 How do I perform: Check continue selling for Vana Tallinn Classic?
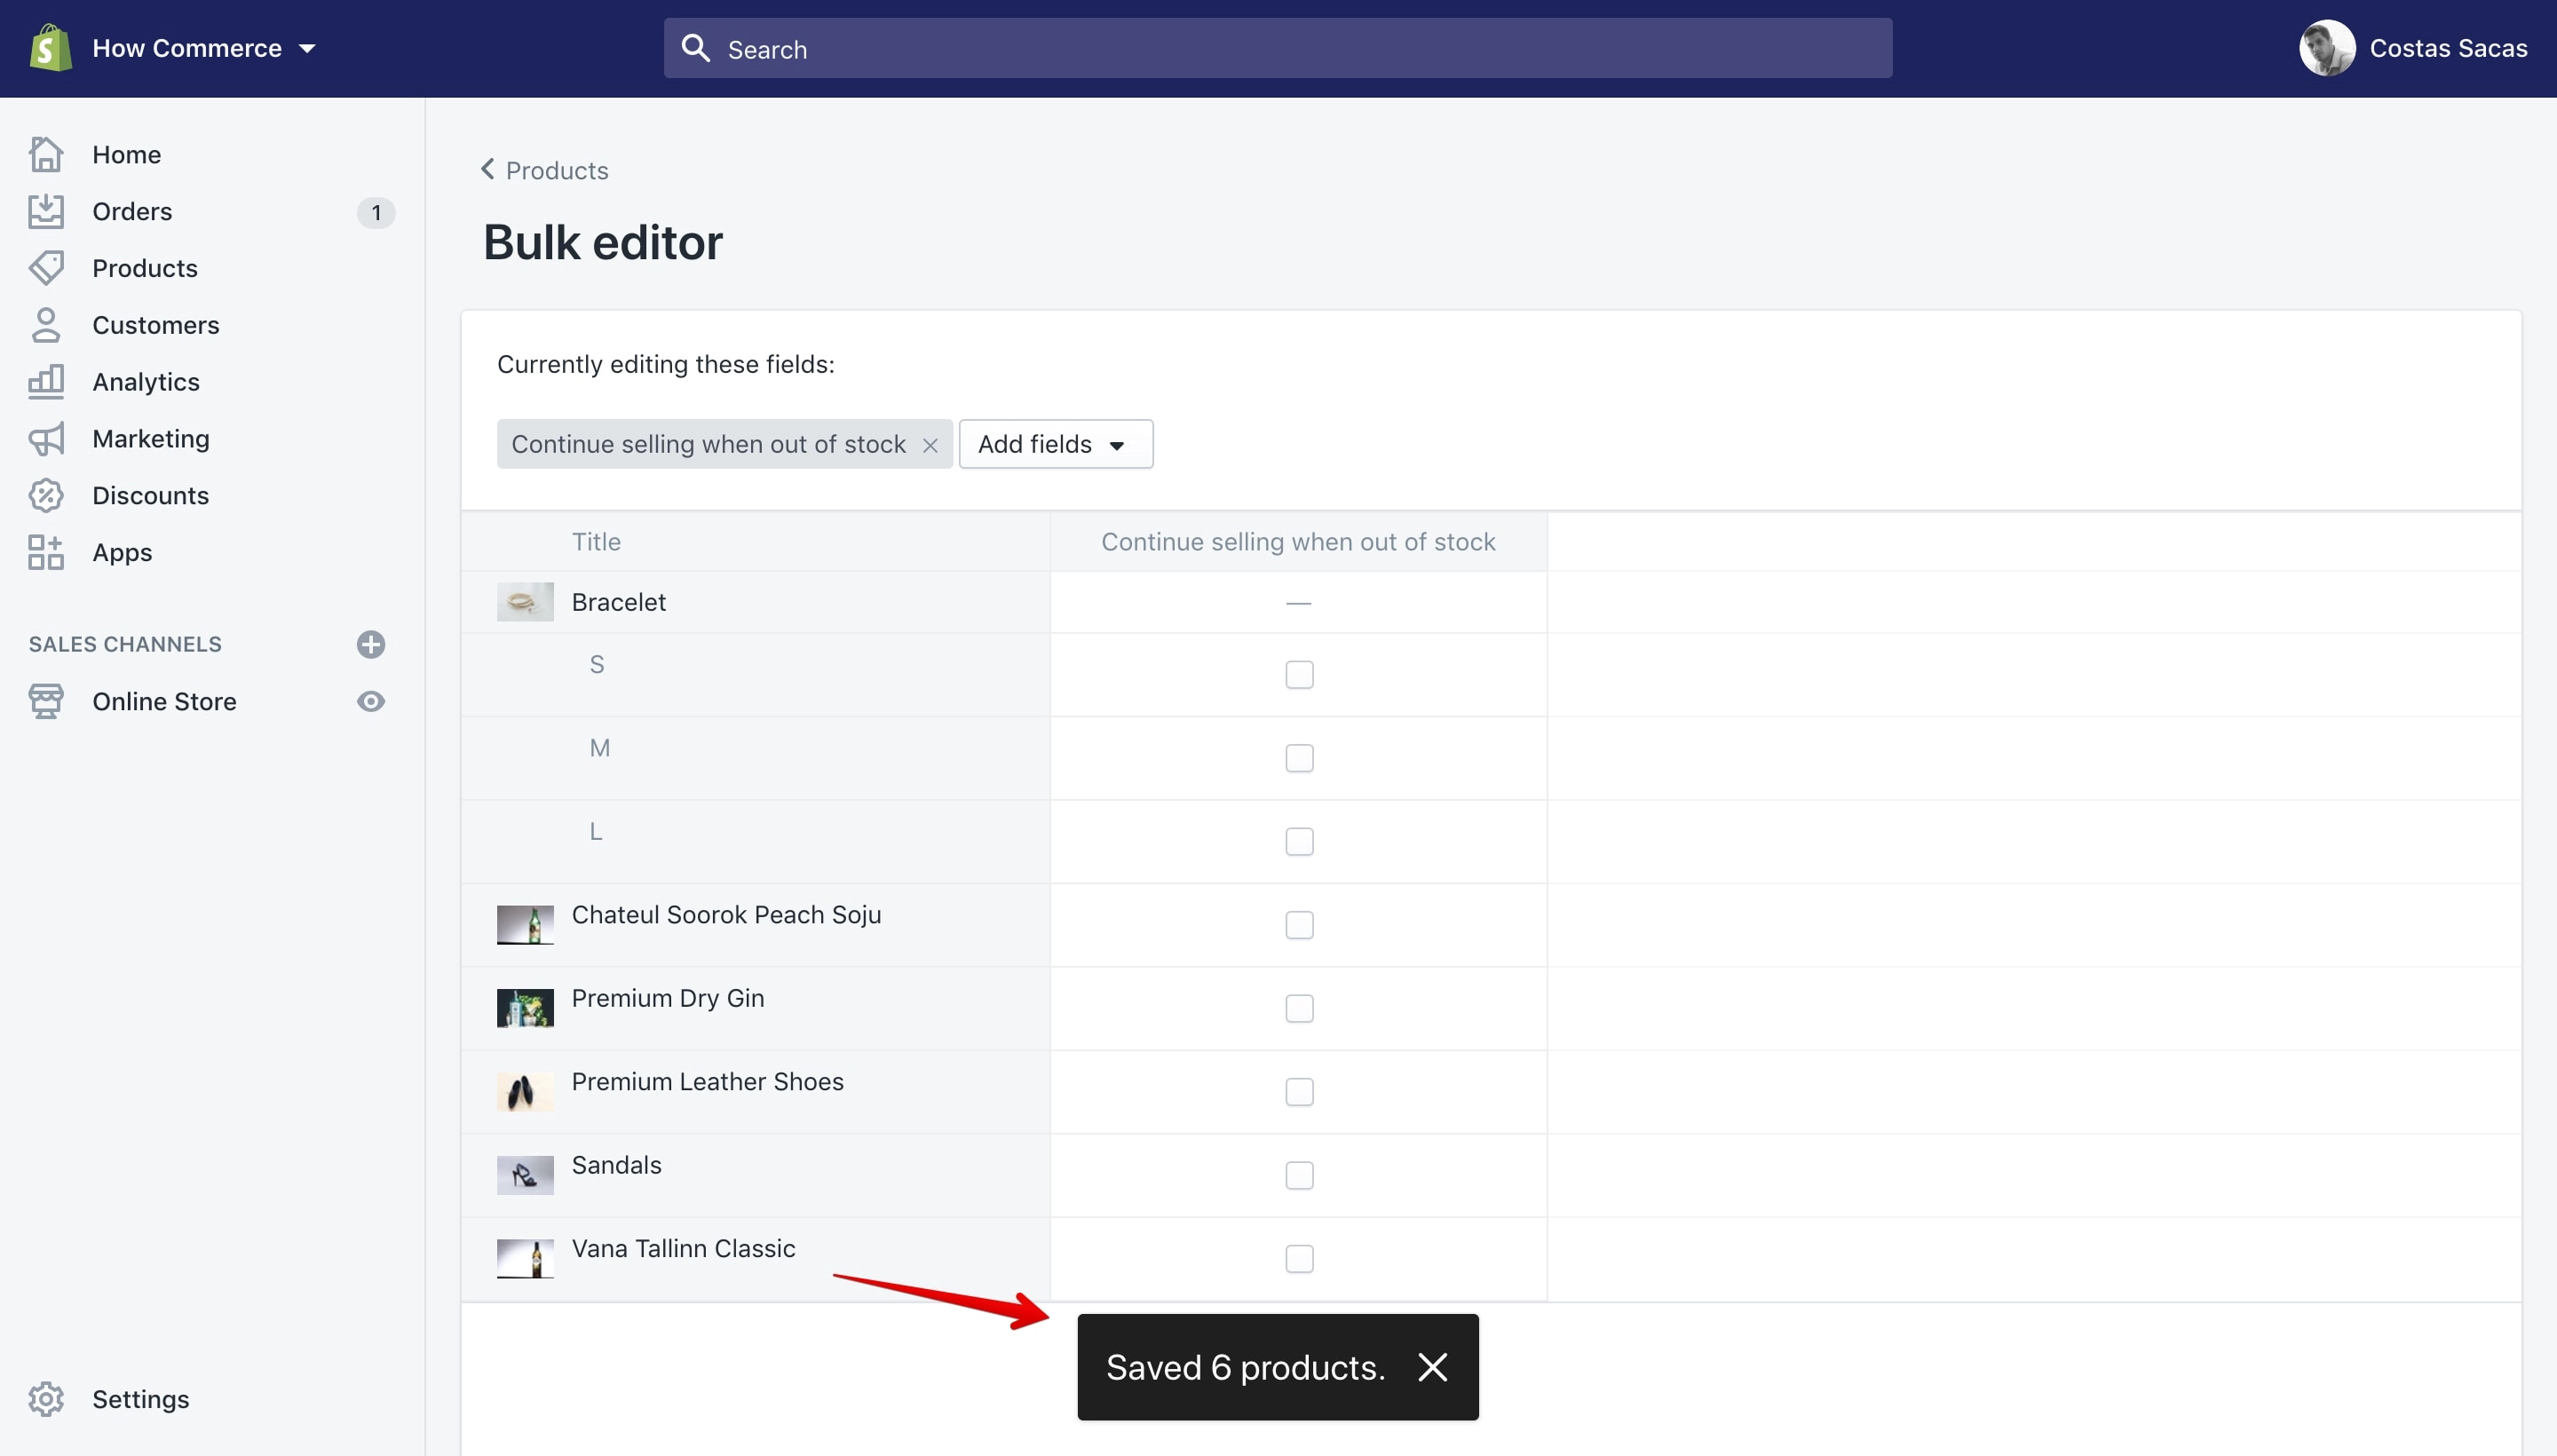pyautogui.click(x=1299, y=1259)
